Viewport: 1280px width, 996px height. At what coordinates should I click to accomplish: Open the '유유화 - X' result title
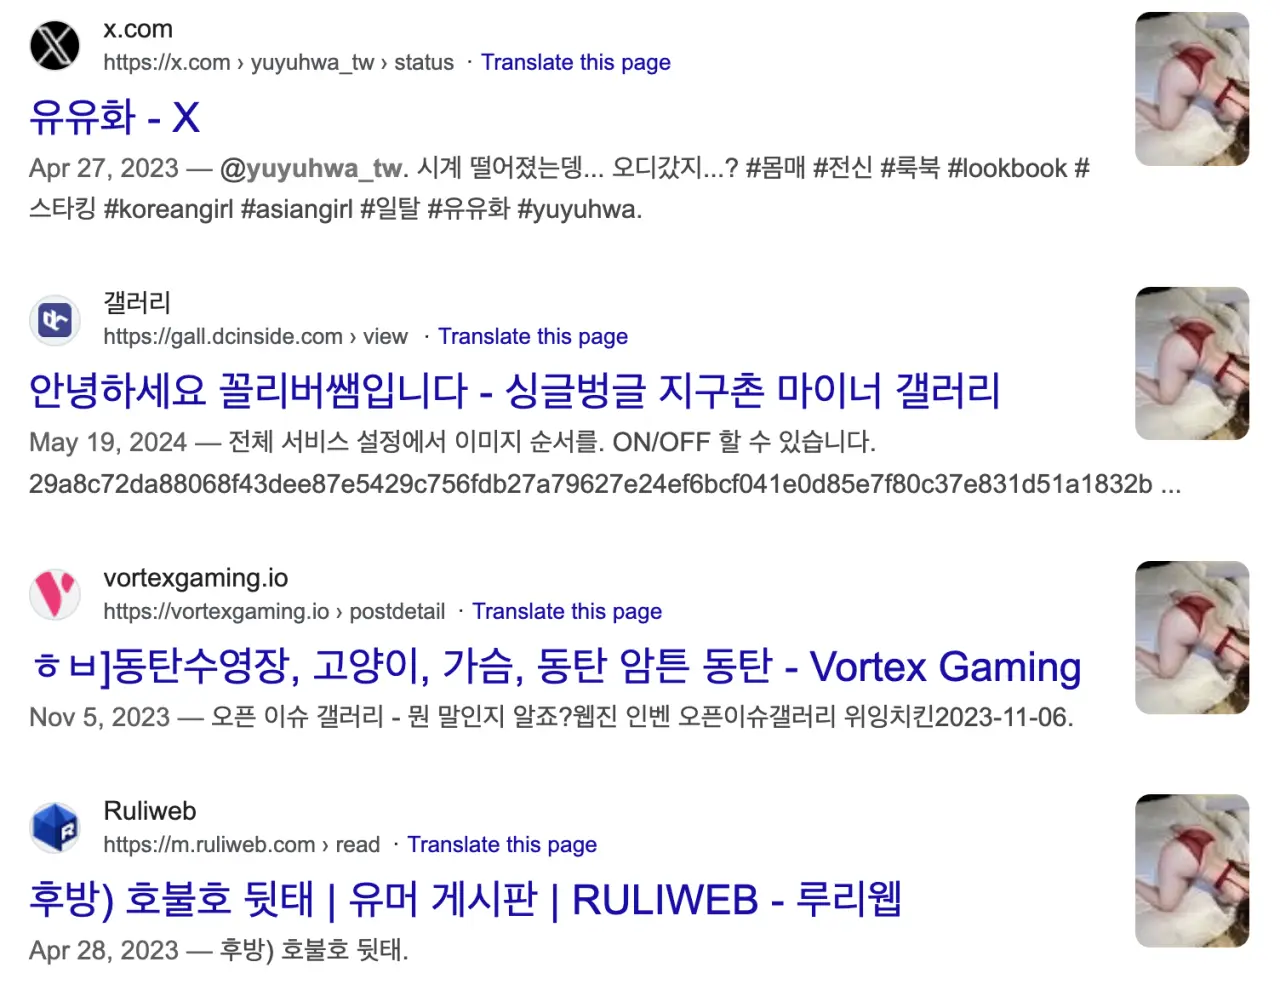(114, 117)
